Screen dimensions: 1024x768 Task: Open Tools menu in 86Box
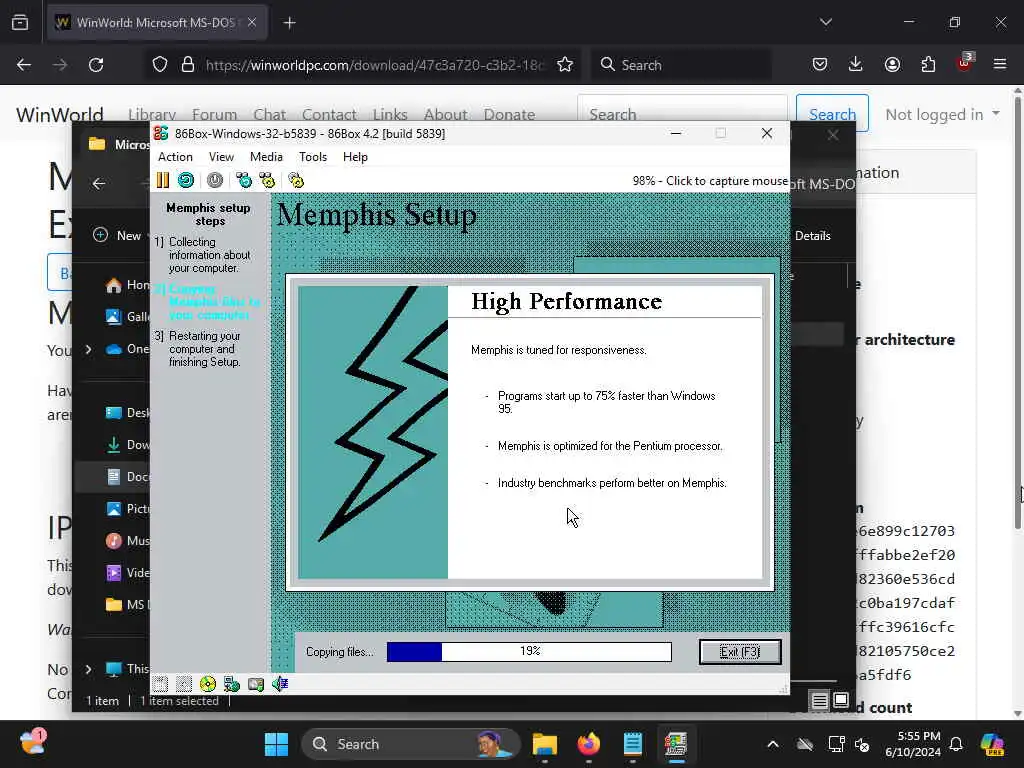313,157
